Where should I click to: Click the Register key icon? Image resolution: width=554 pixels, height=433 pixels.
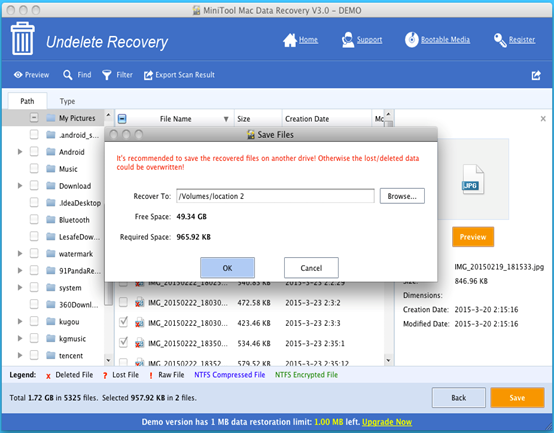500,40
